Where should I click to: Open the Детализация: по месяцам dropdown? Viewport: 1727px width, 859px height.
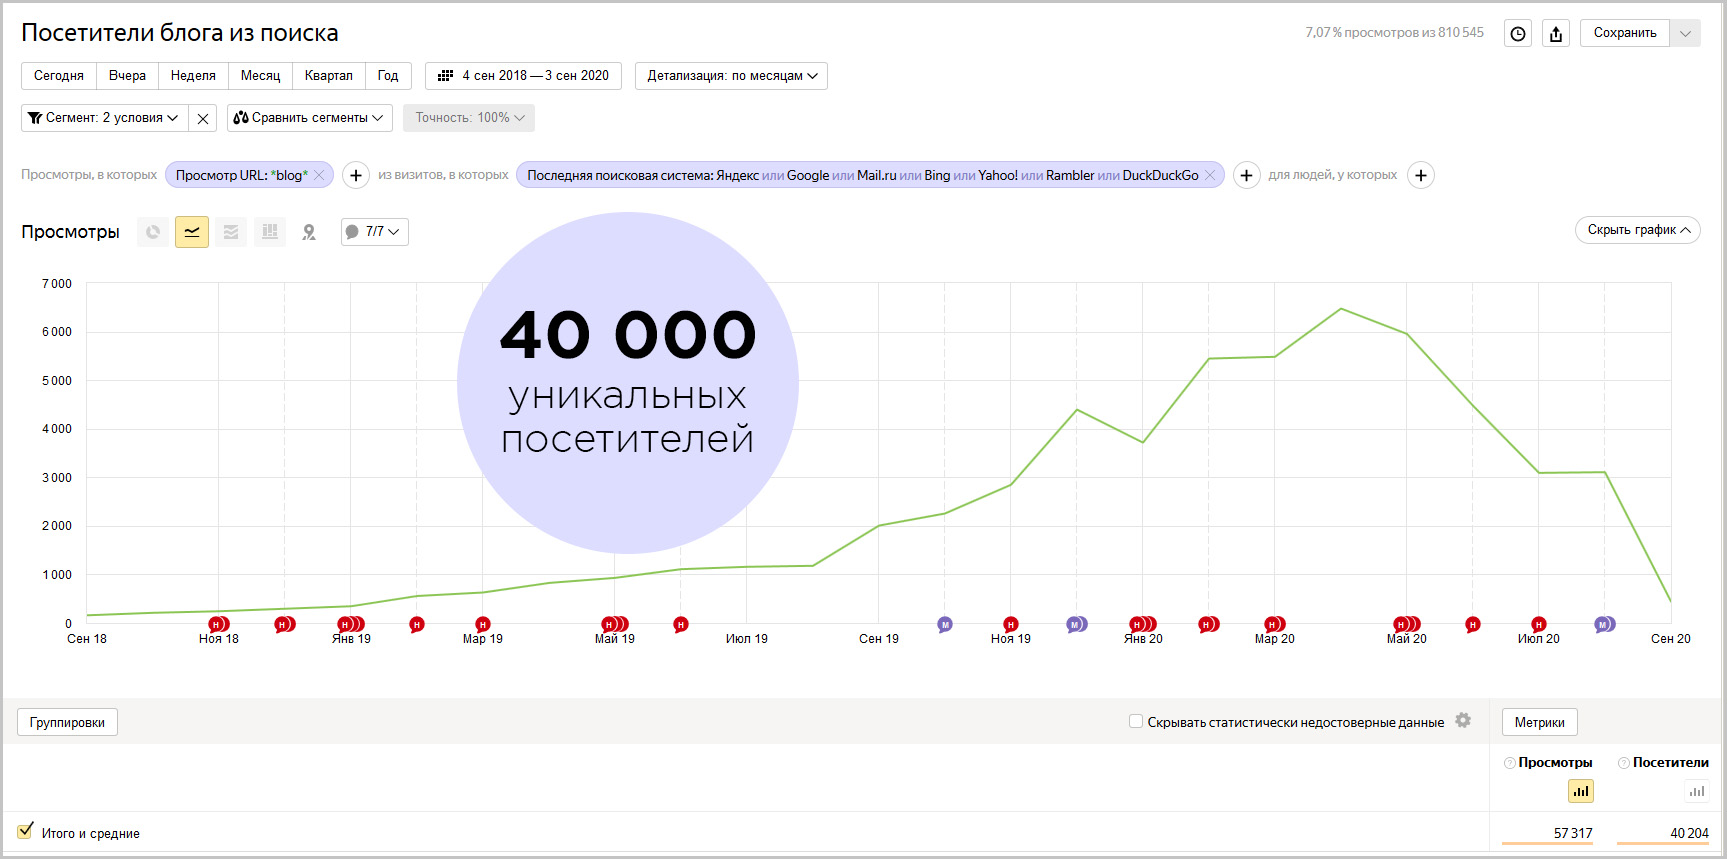[x=731, y=76]
